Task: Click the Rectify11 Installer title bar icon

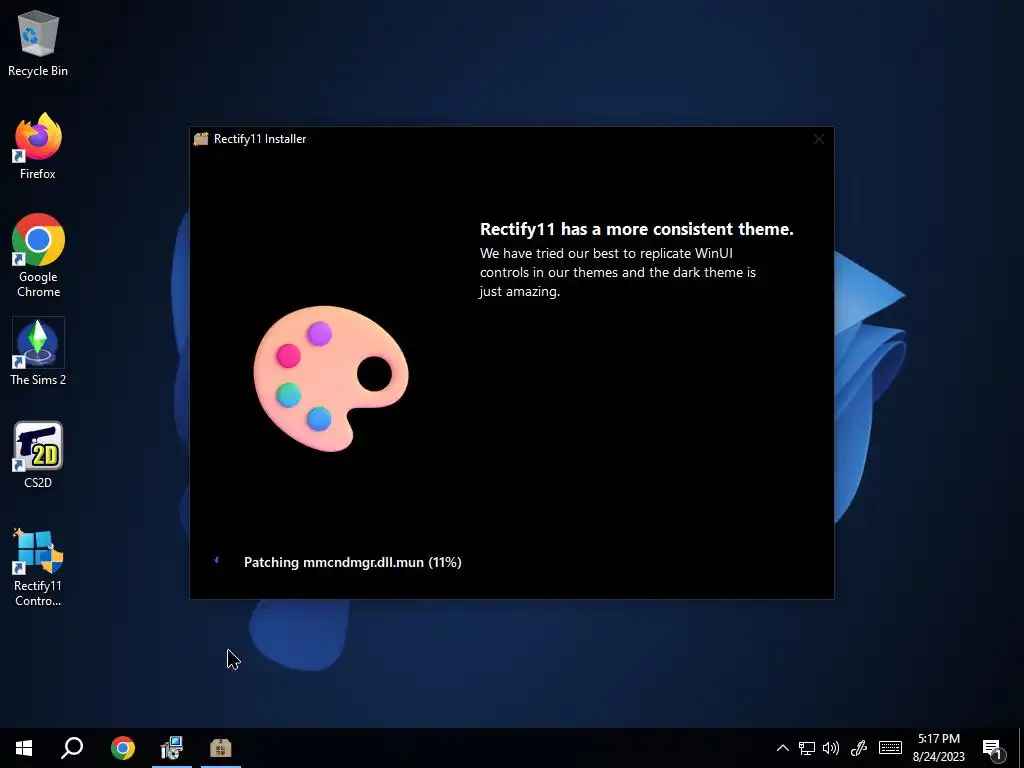Action: (x=201, y=138)
